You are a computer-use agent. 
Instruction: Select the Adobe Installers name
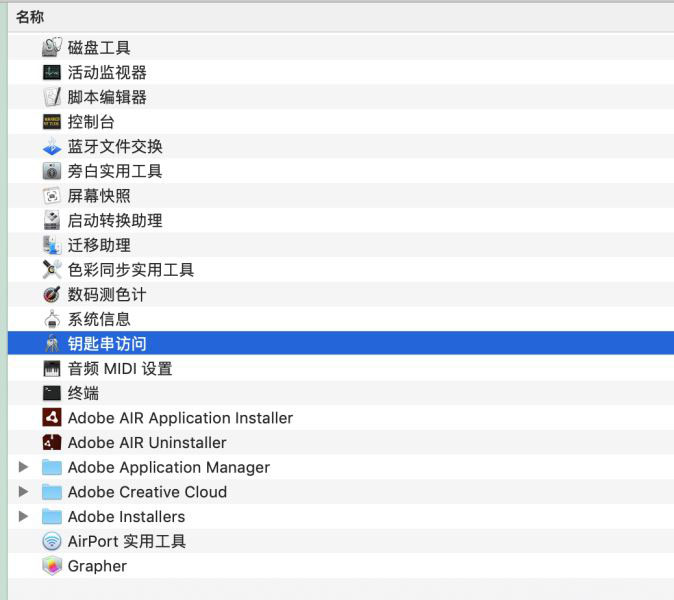(x=126, y=516)
